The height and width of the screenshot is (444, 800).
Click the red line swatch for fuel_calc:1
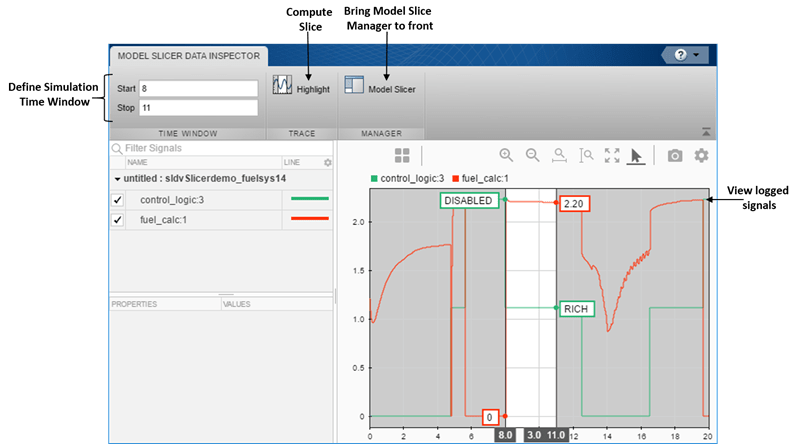[x=310, y=218]
